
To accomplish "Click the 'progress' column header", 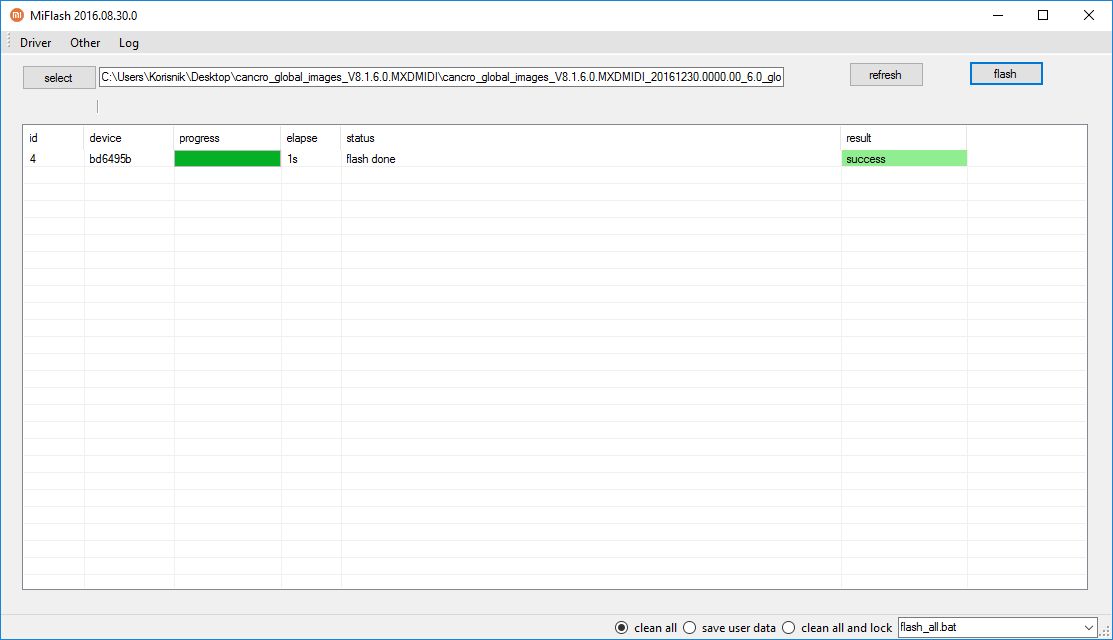I will click(x=227, y=138).
